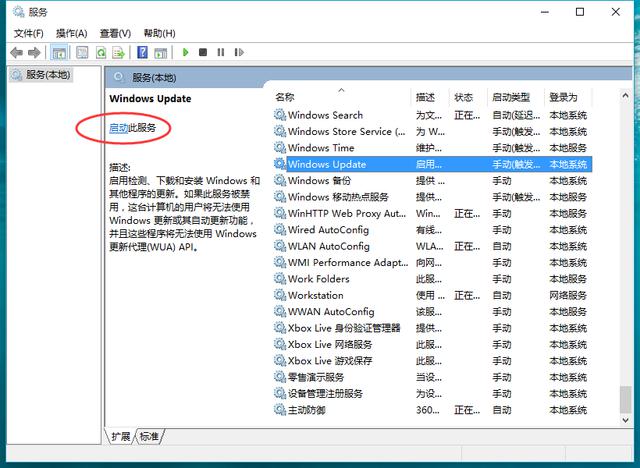
Task: Open the 帮助(H) menu
Action: (160, 33)
